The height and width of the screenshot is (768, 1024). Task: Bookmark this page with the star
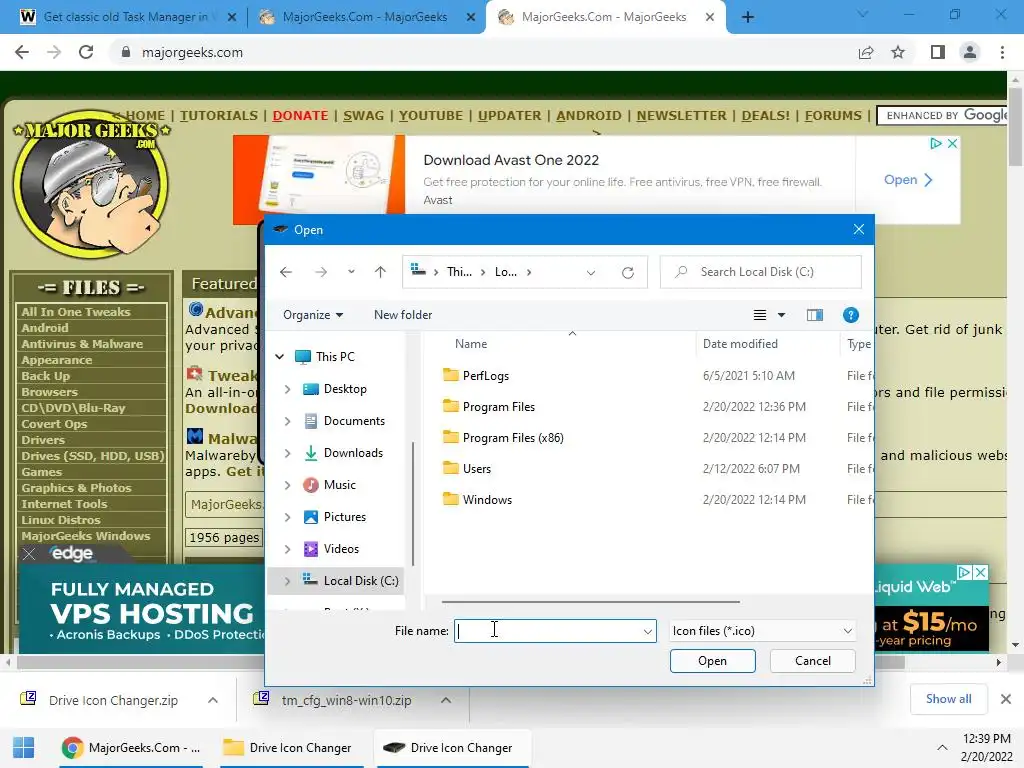coord(898,52)
